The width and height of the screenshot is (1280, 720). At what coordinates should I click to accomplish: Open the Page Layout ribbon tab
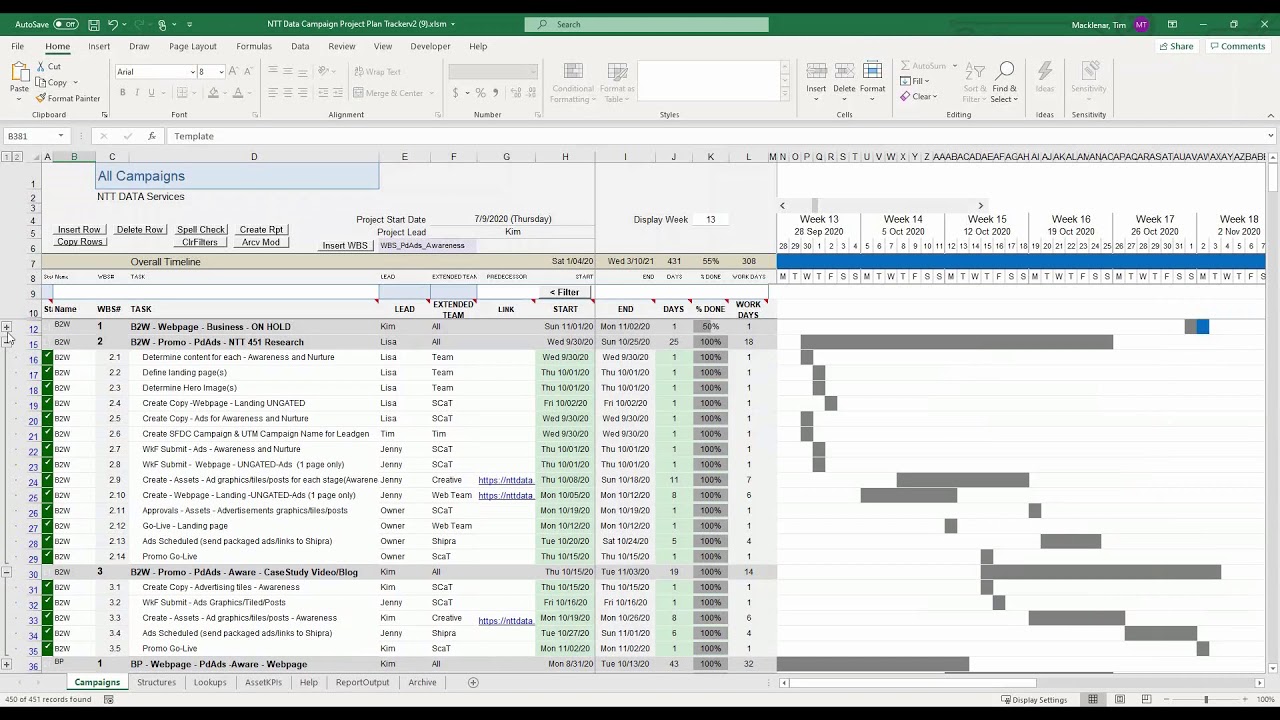[193, 46]
